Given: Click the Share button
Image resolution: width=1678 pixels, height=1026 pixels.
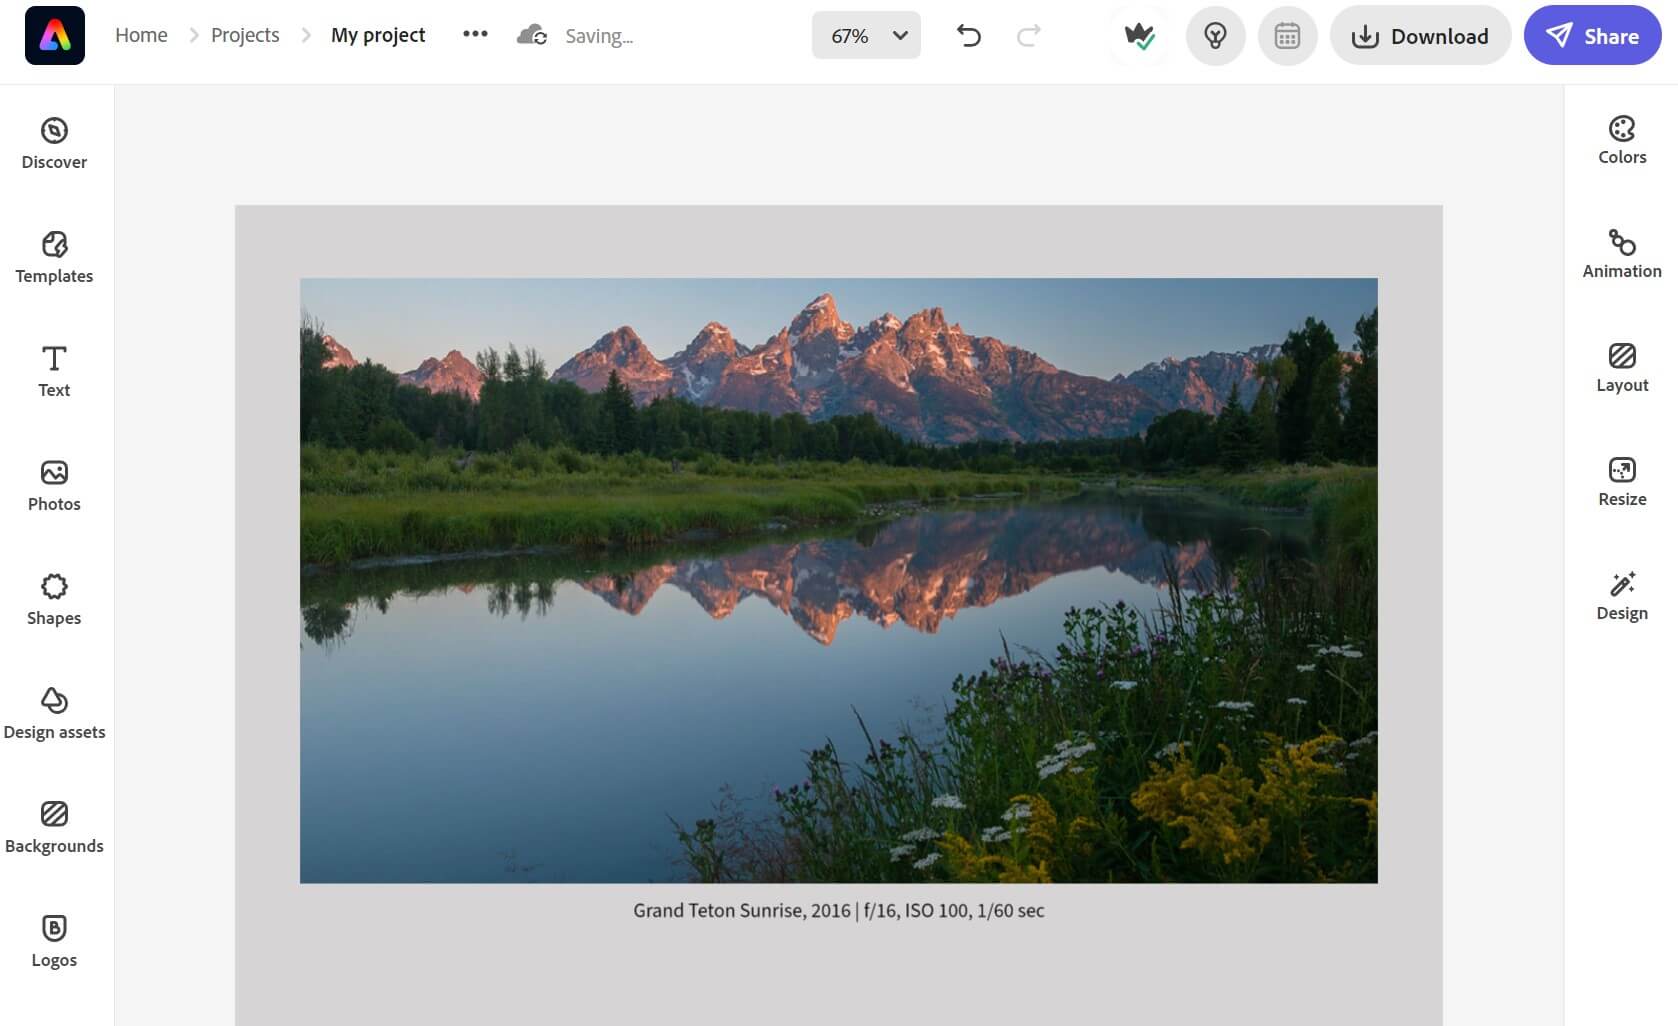Looking at the screenshot, I should (x=1592, y=36).
